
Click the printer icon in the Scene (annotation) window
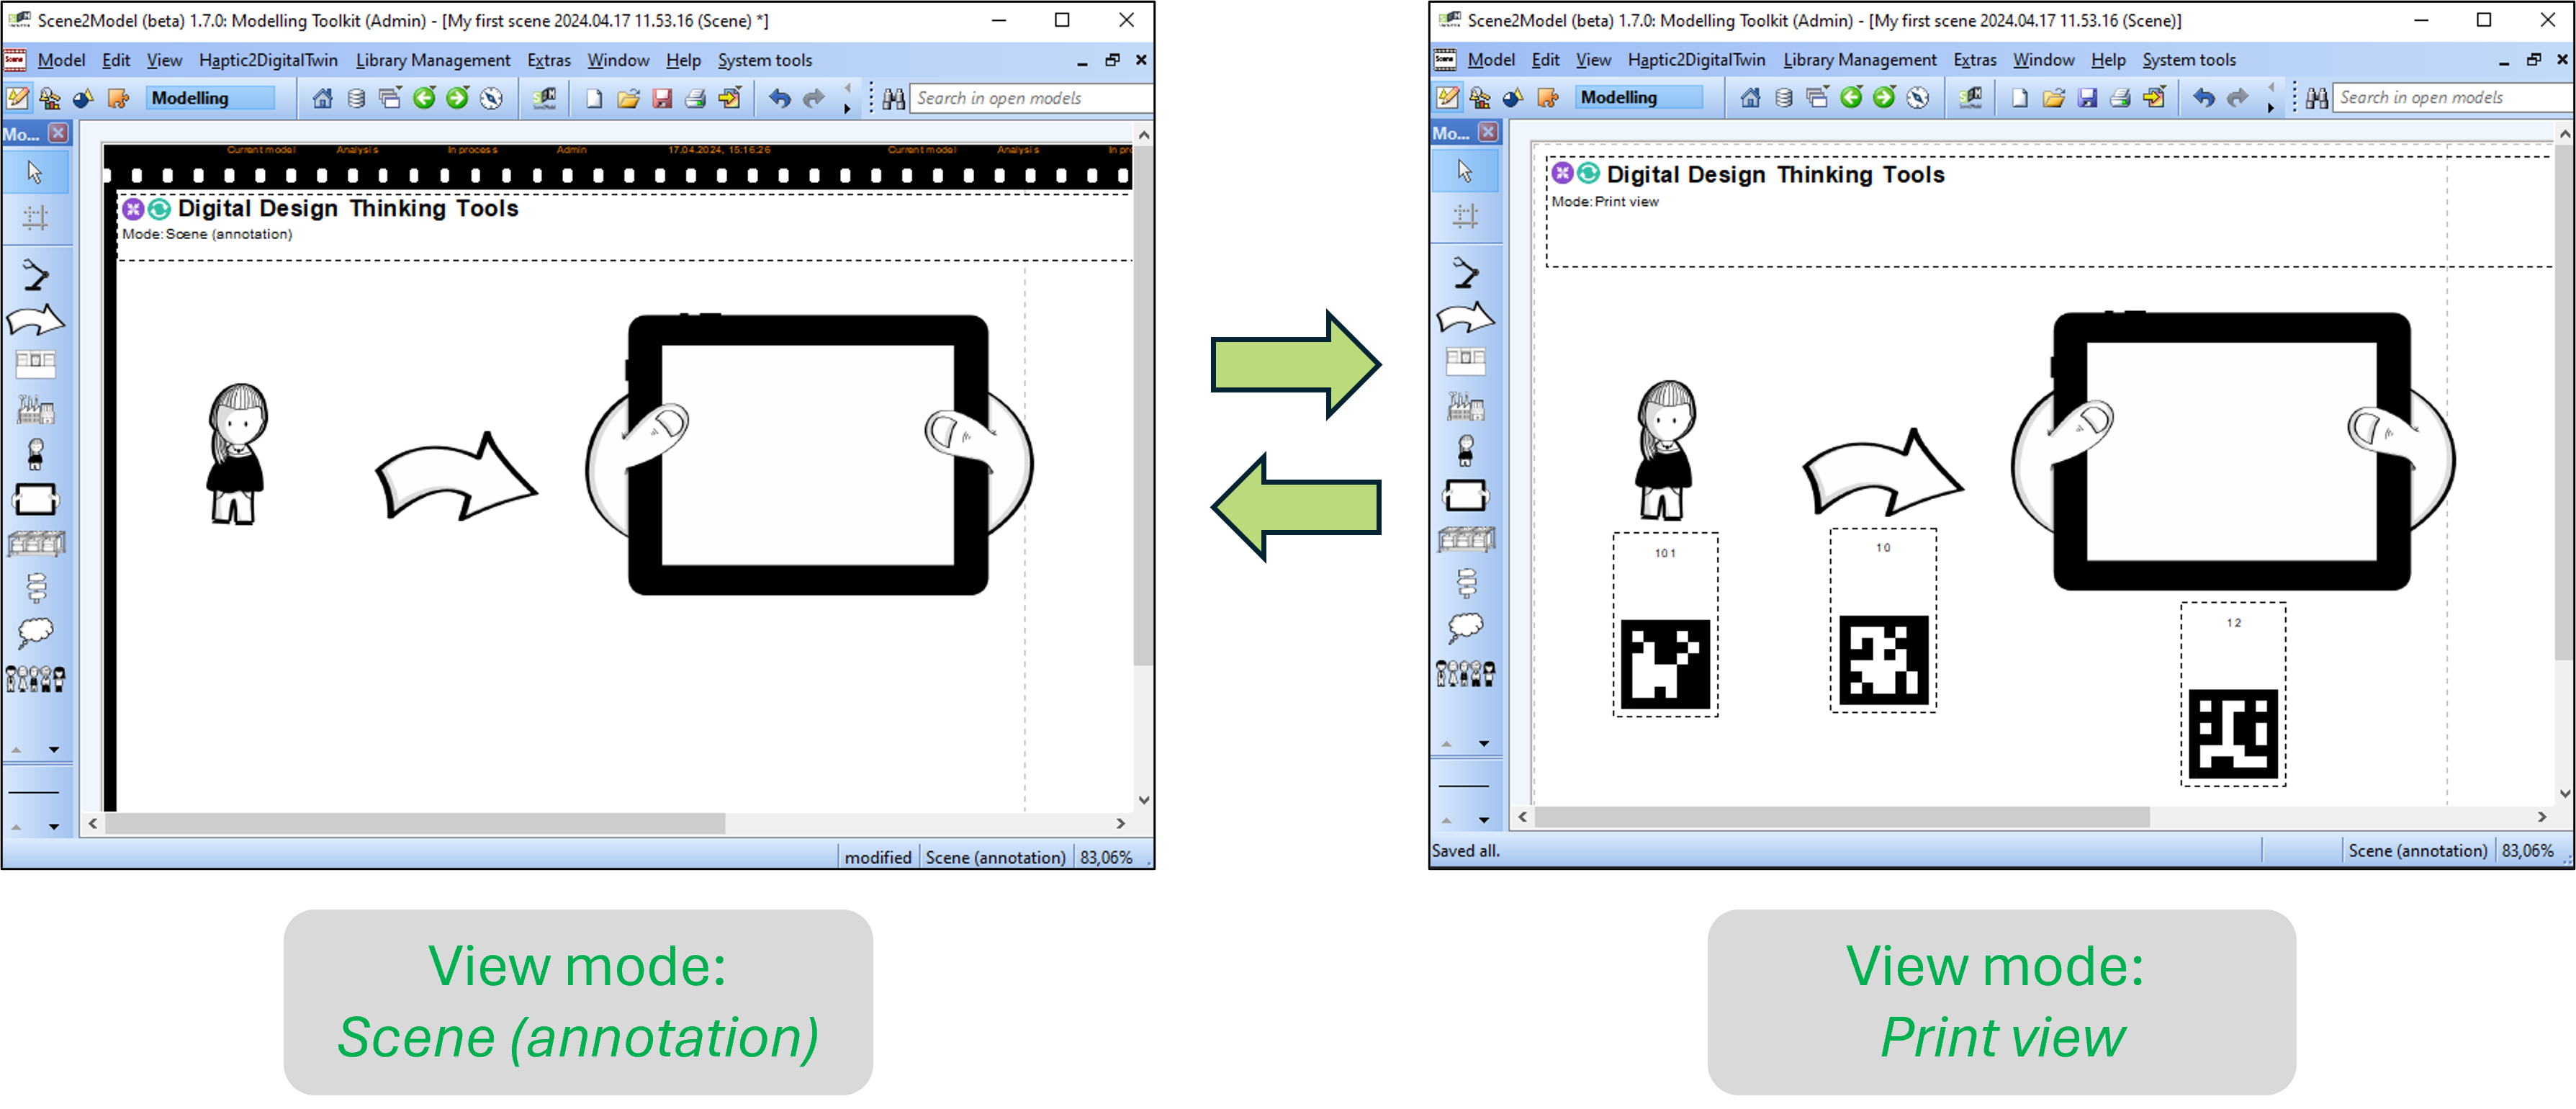pos(696,98)
